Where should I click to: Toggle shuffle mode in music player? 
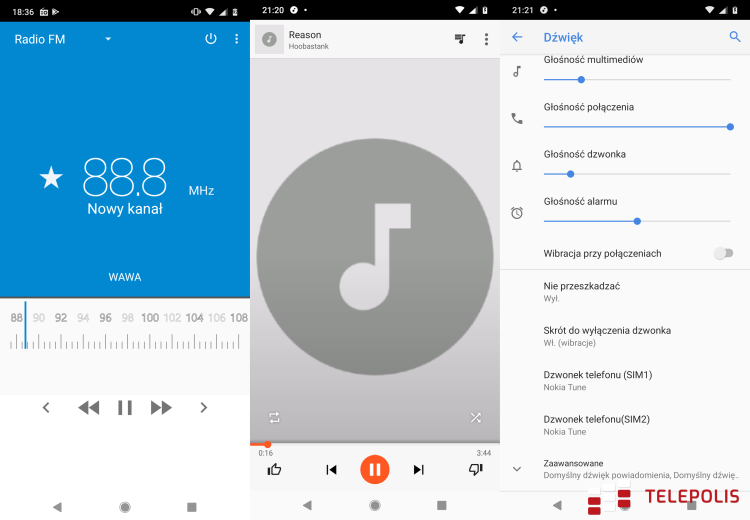coord(475,418)
